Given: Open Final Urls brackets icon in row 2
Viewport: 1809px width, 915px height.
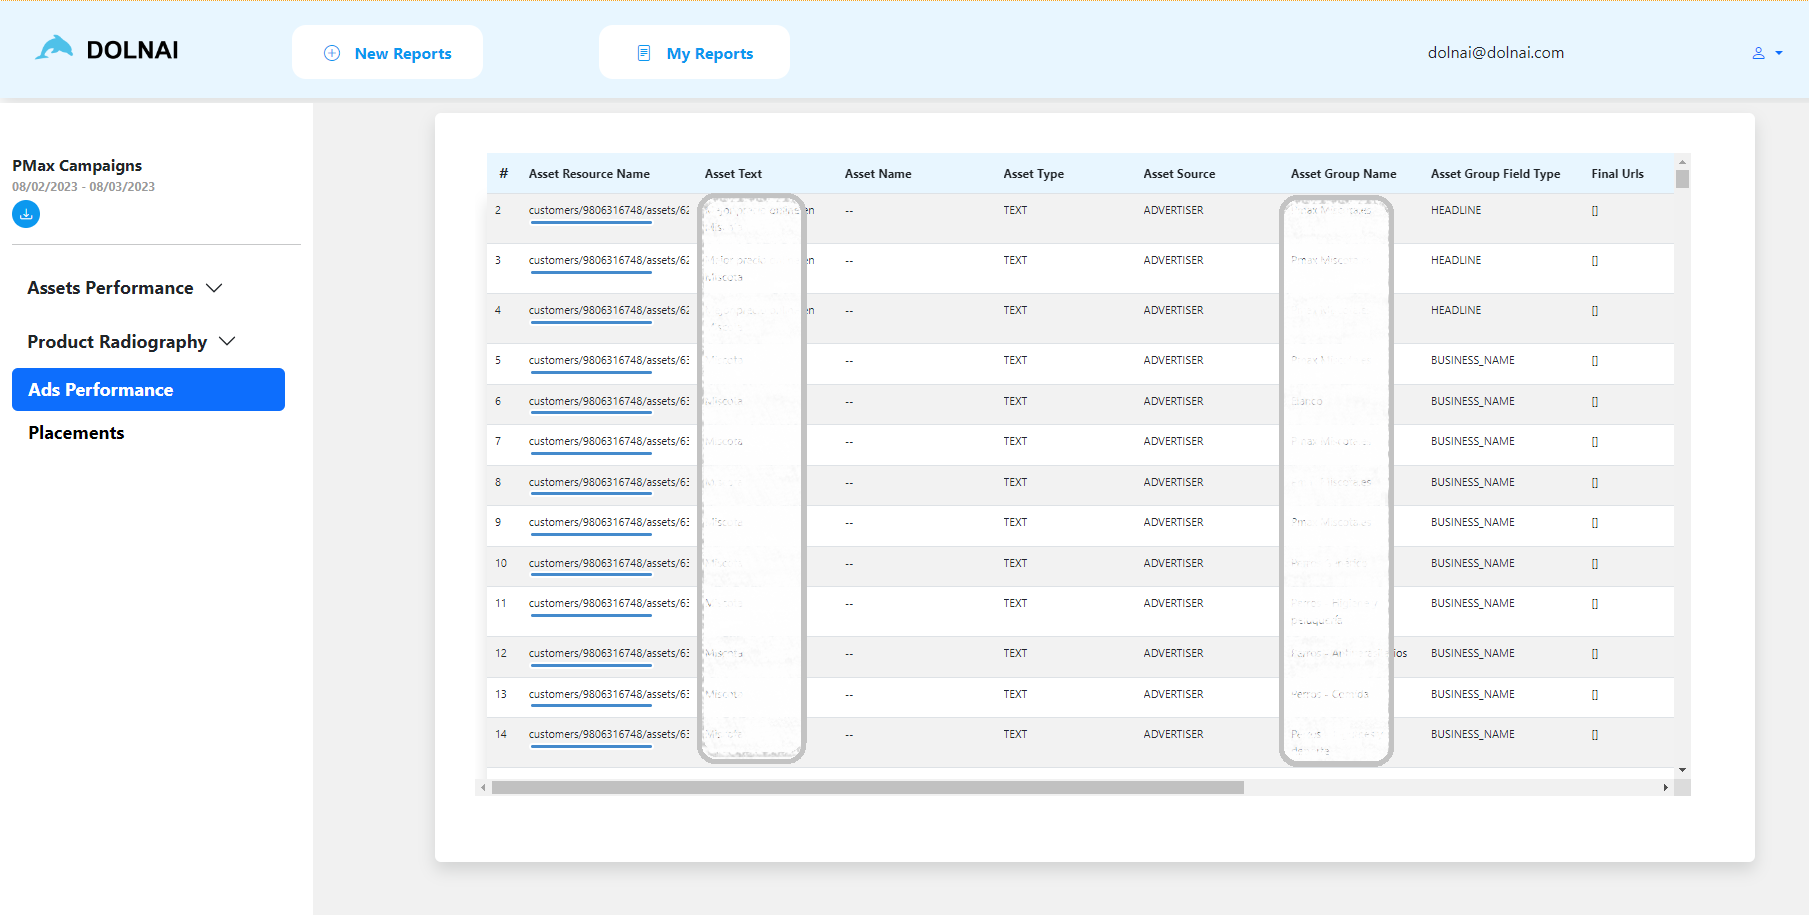Looking at the screenshot, I should click(x=1594, y=210).
